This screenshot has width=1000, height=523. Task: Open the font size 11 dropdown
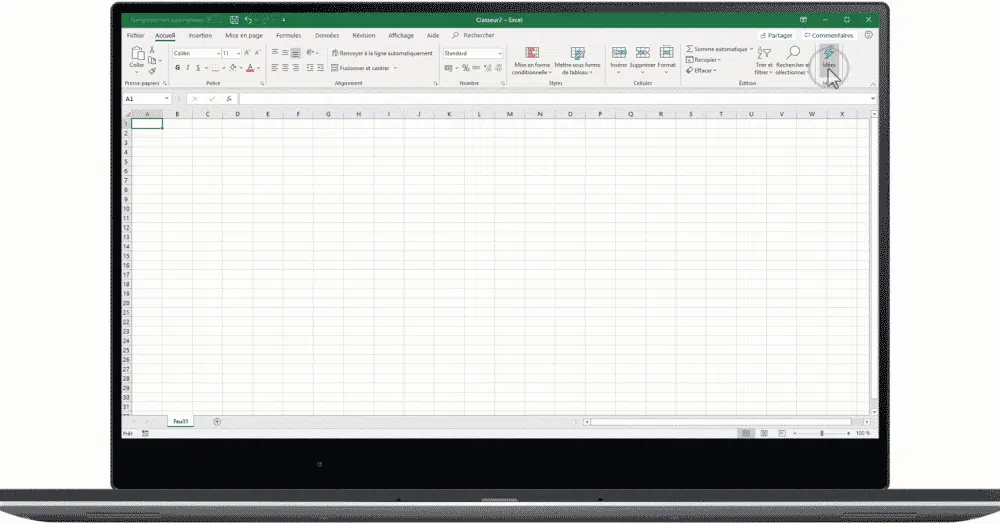239,54
